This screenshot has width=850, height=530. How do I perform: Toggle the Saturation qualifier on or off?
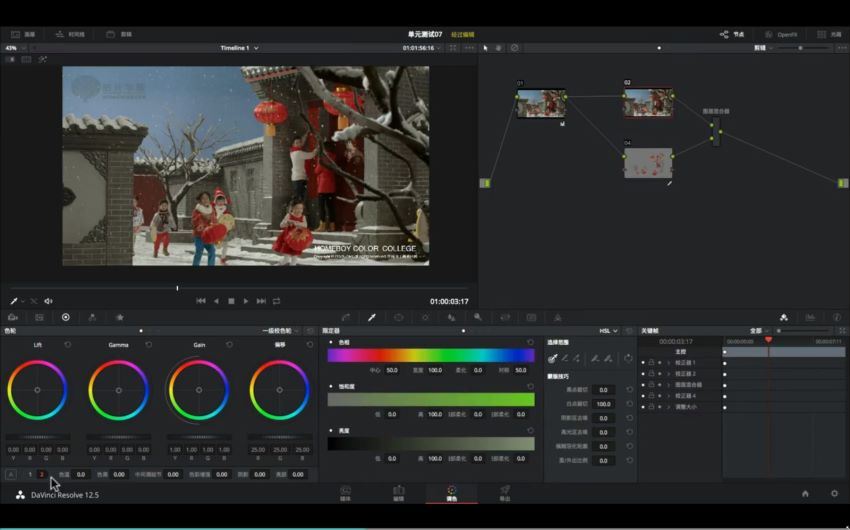[331, 386]
